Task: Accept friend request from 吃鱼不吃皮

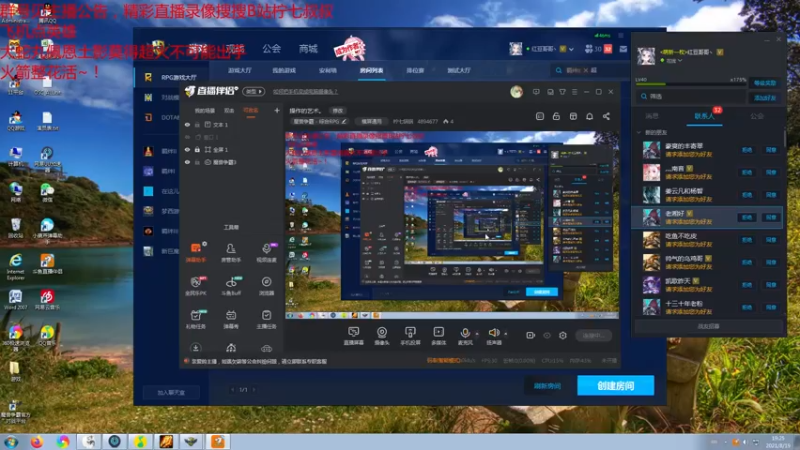Action: (x=771, y=240)
